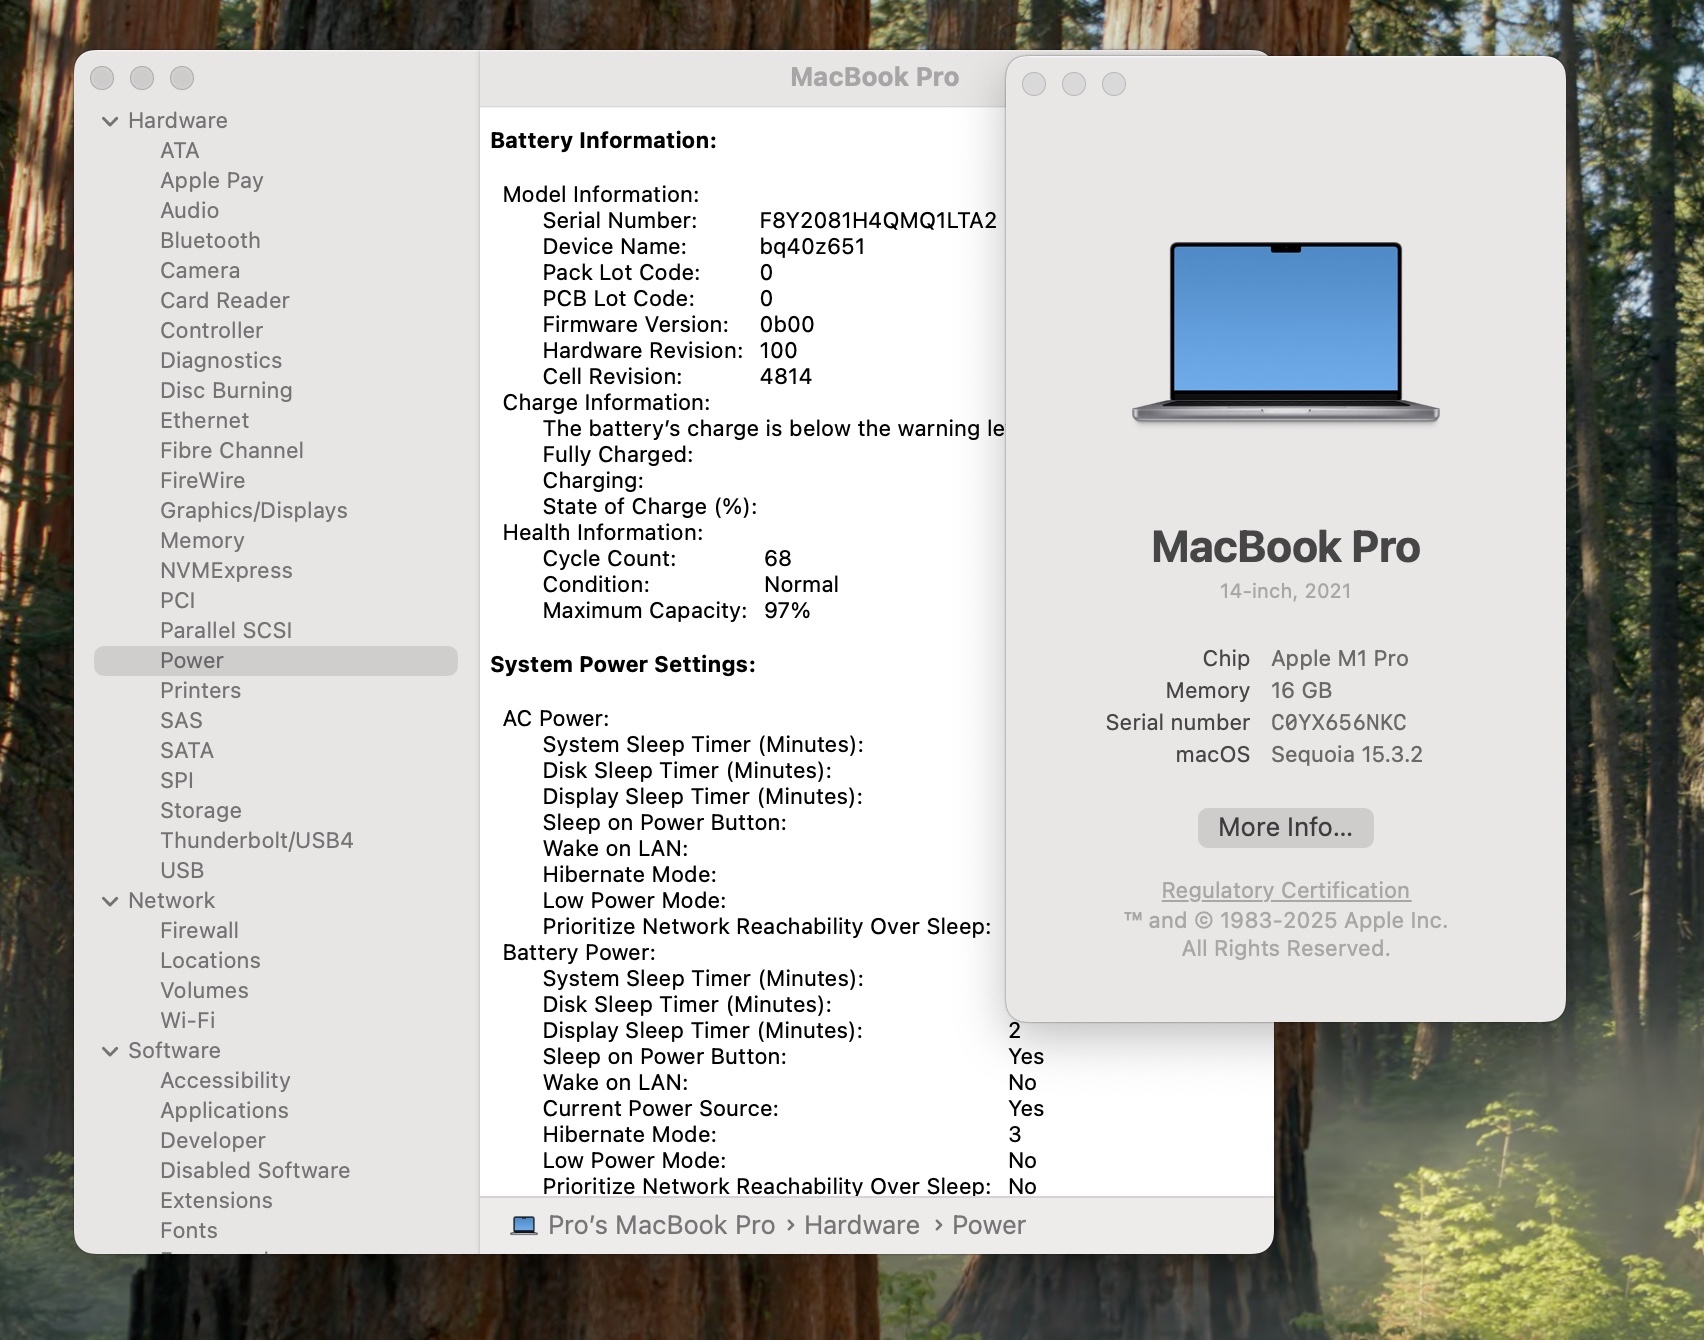Choose Controller in the Hardware list

coord(212,331)
